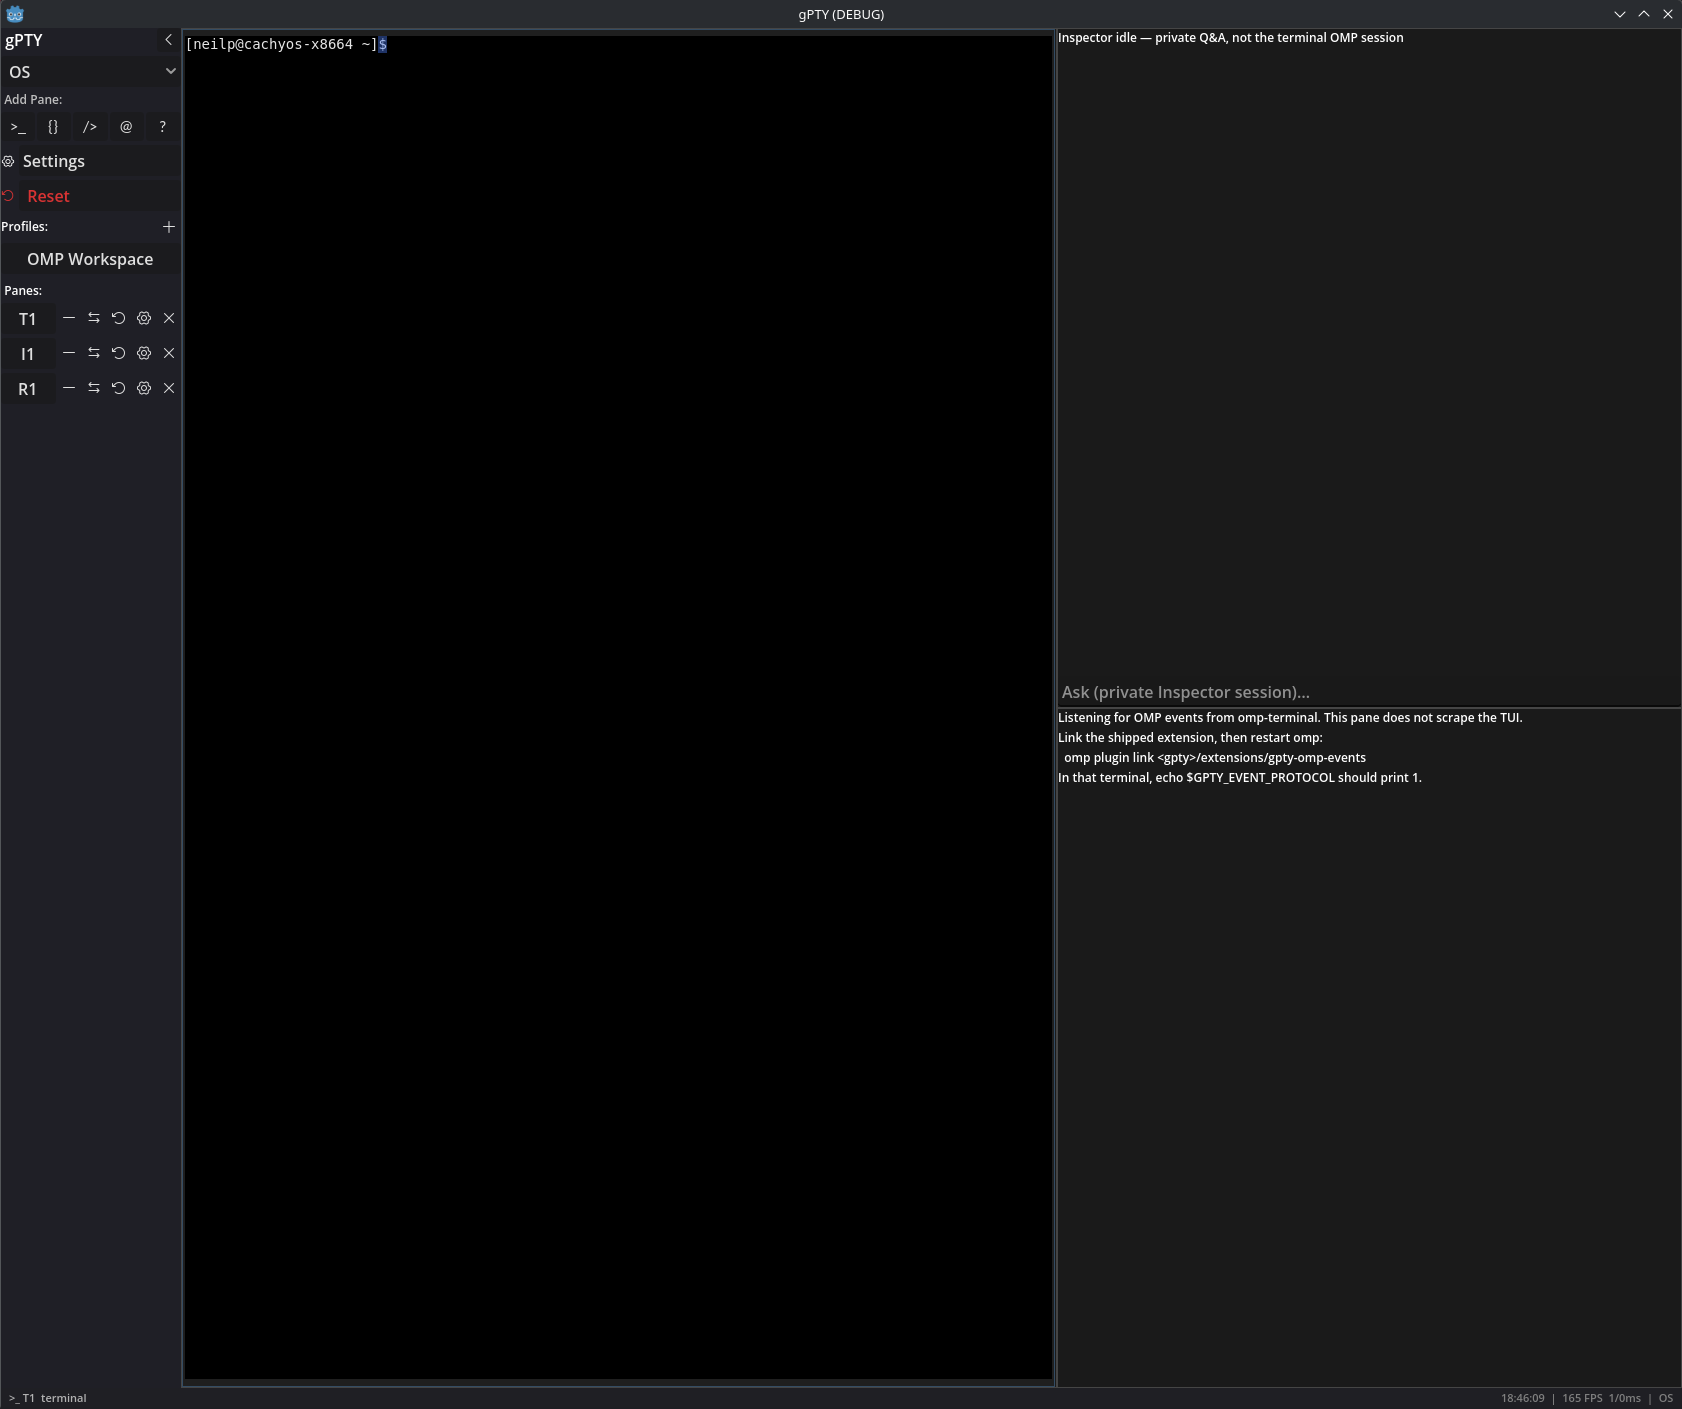
Task: Restart the T1 pane
Action: click(119, 318)
